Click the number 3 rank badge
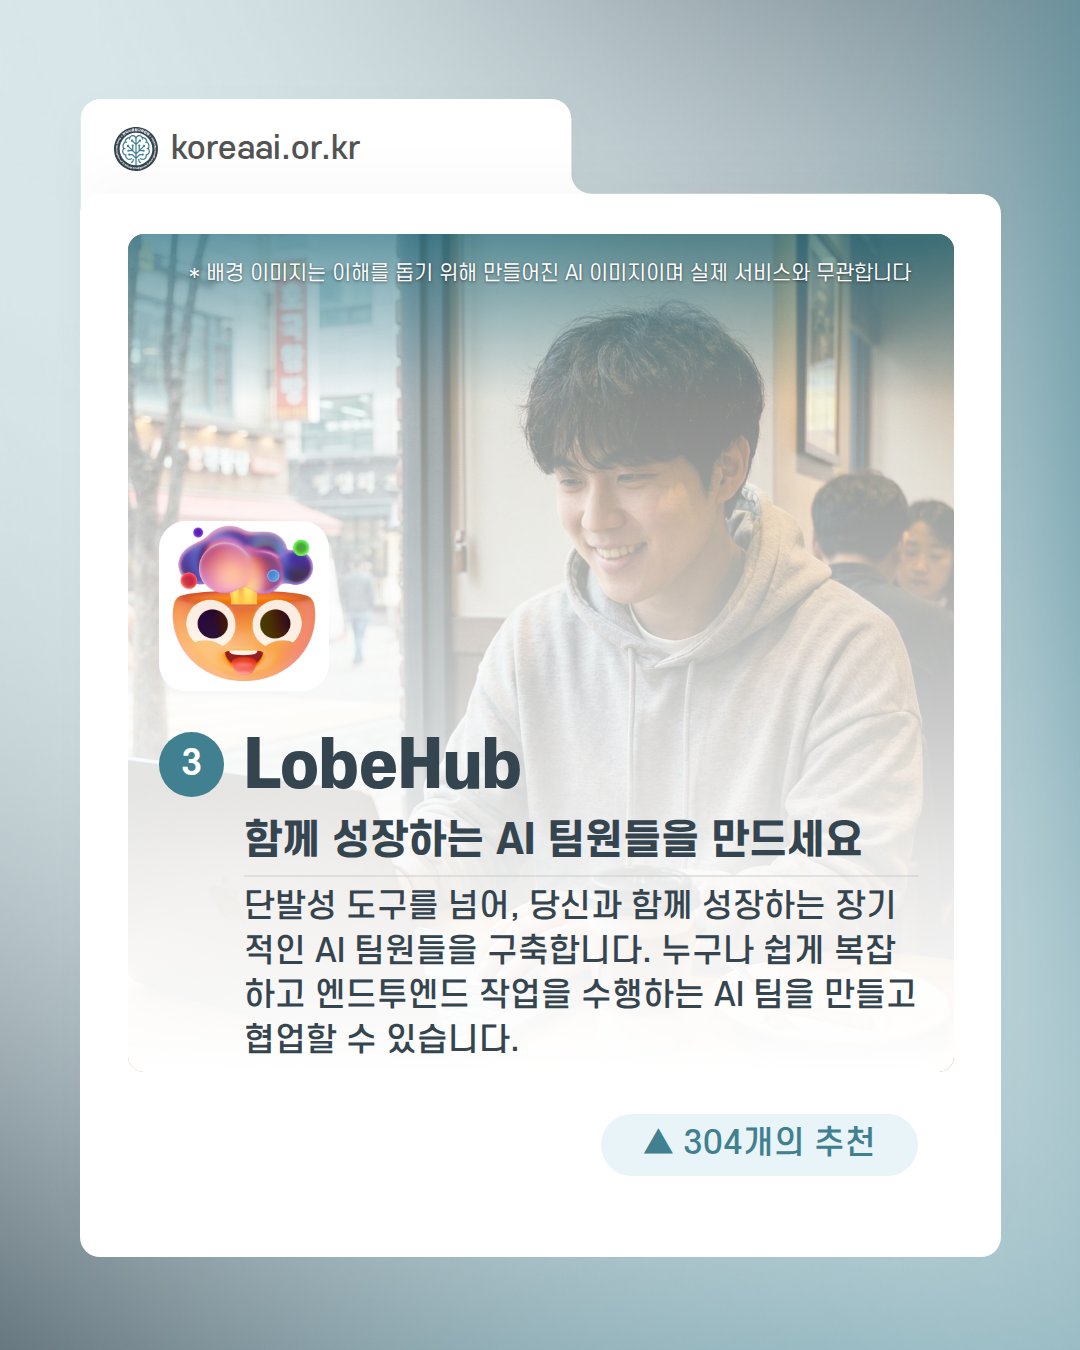 point(191,764)
